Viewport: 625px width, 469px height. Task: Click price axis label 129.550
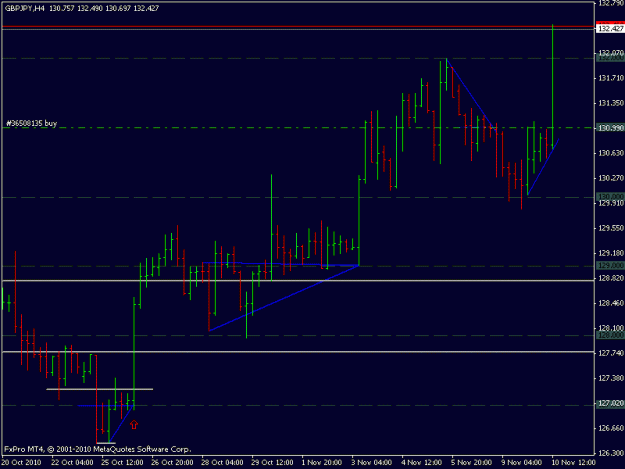(x=610, y=228)
